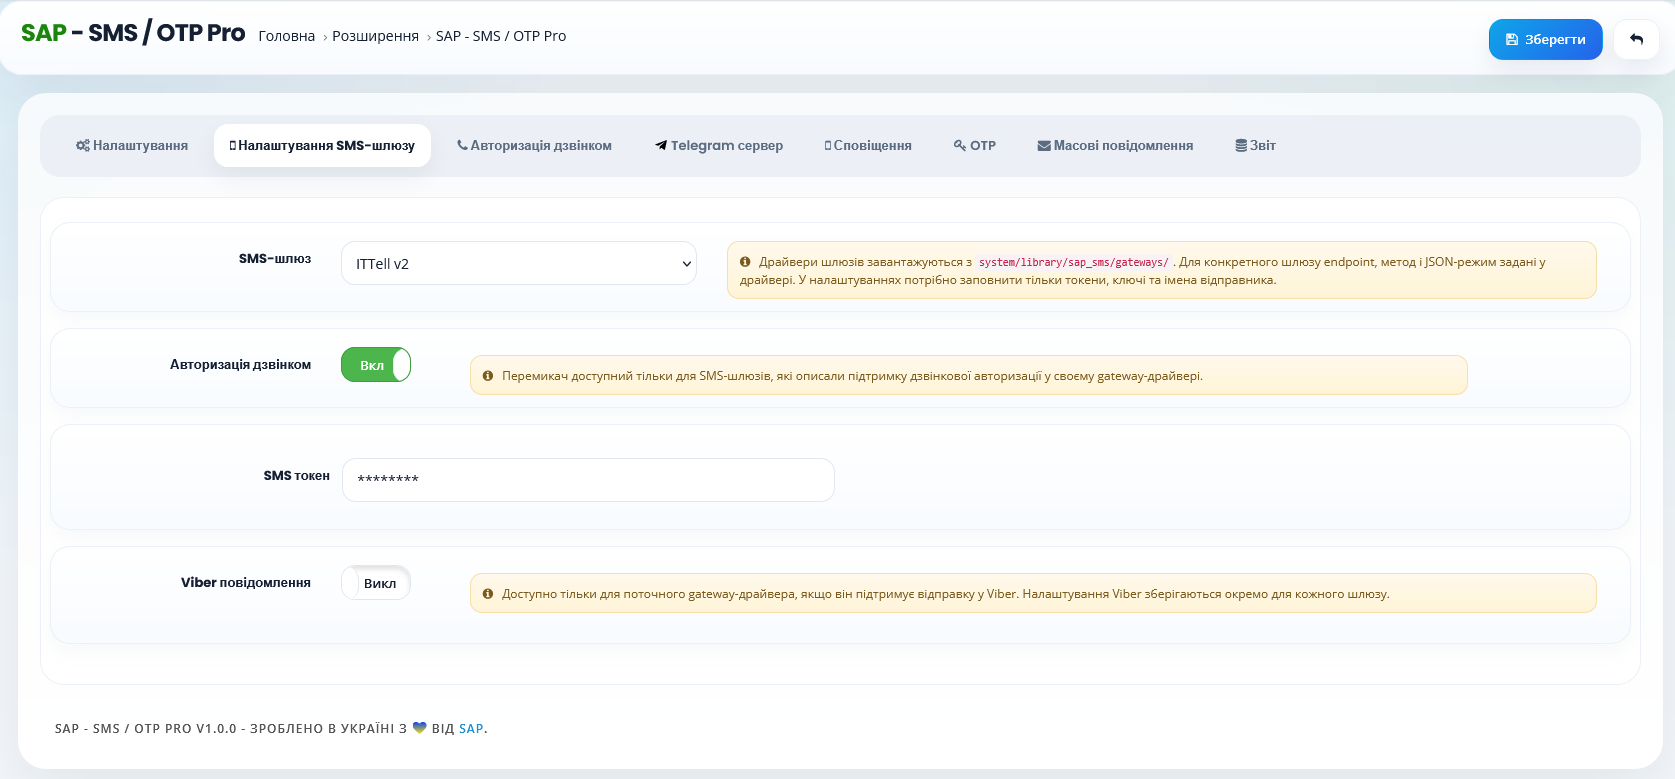Open the Telegram сервер tab

click(719, 145)
